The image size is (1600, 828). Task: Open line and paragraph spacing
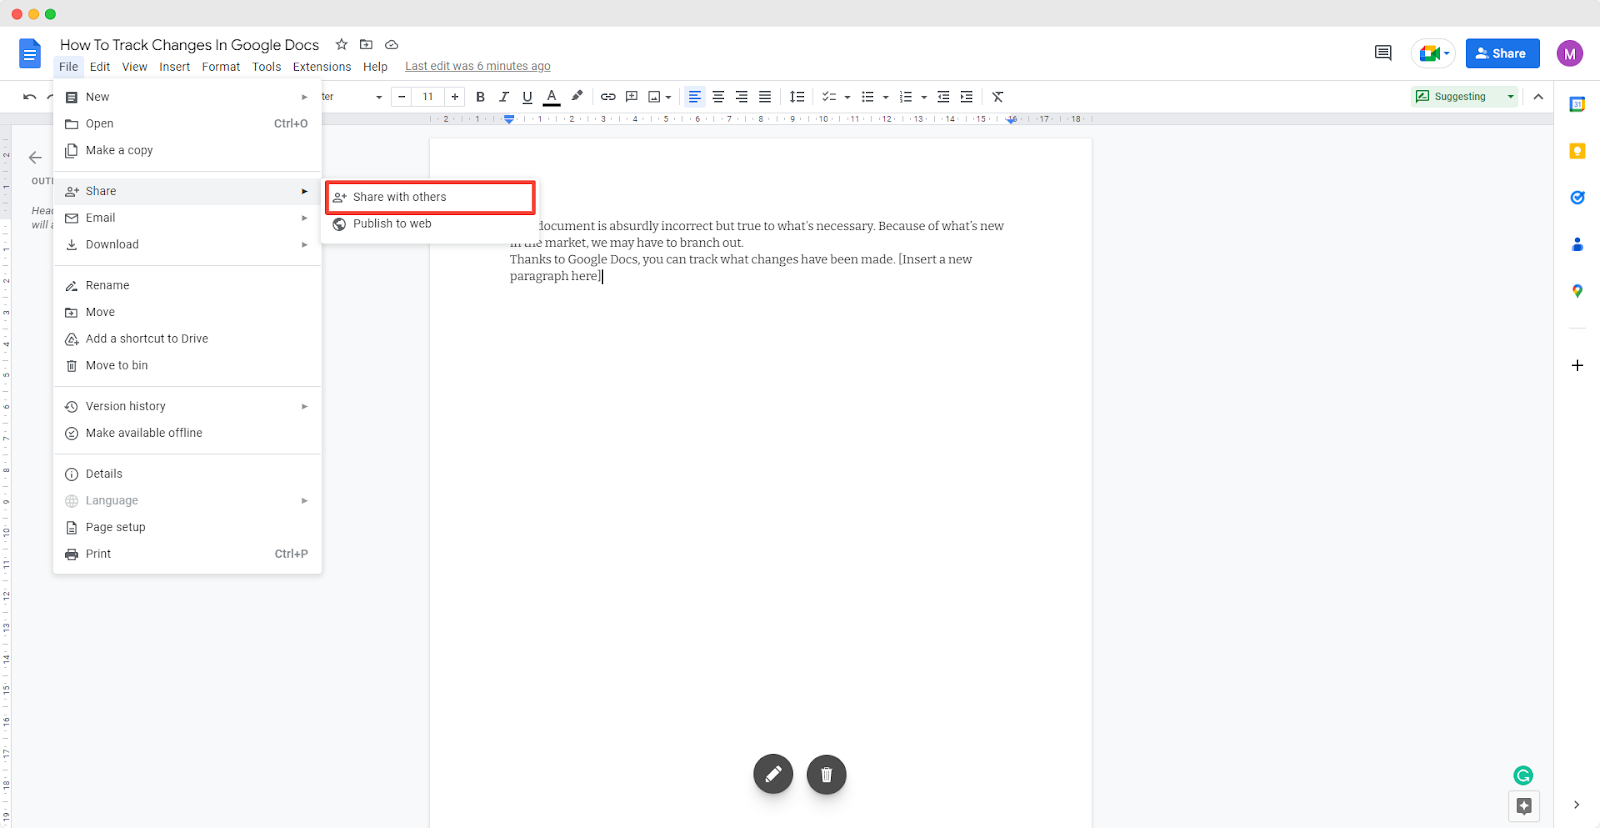tap(797, 97)
